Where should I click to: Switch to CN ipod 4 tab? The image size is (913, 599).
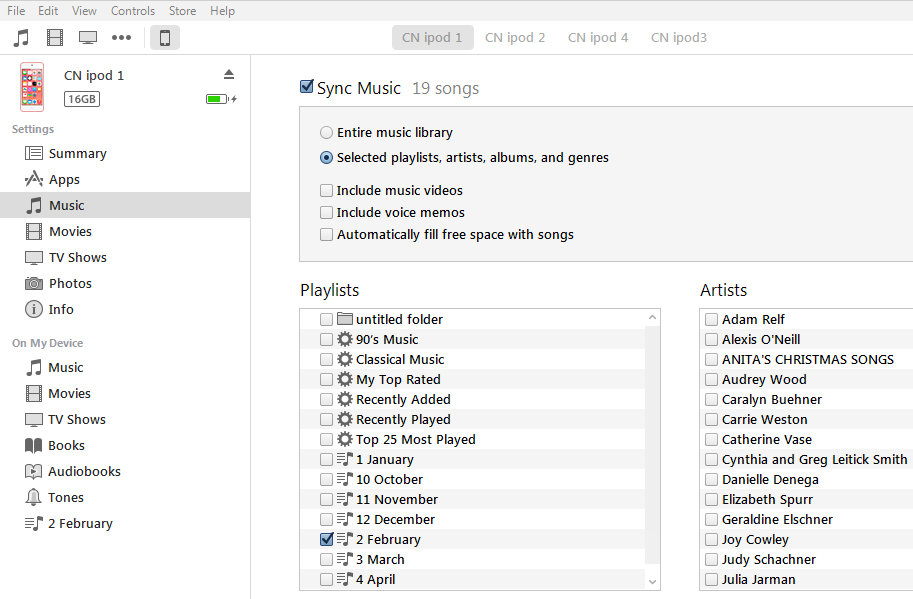pos(598,38)
